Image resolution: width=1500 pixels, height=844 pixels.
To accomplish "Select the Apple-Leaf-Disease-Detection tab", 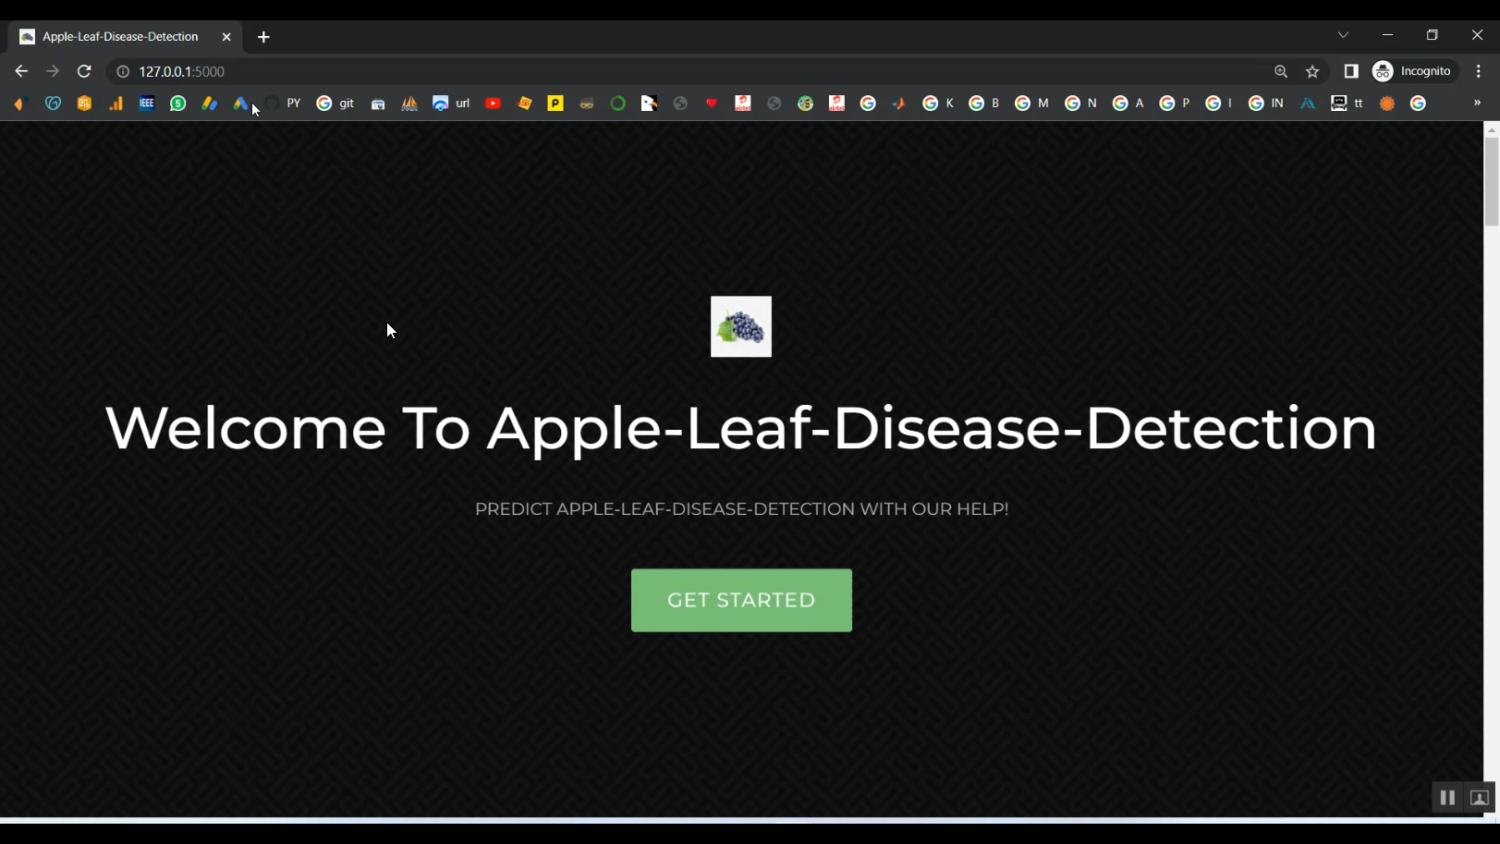I will (x=120, y=36).
